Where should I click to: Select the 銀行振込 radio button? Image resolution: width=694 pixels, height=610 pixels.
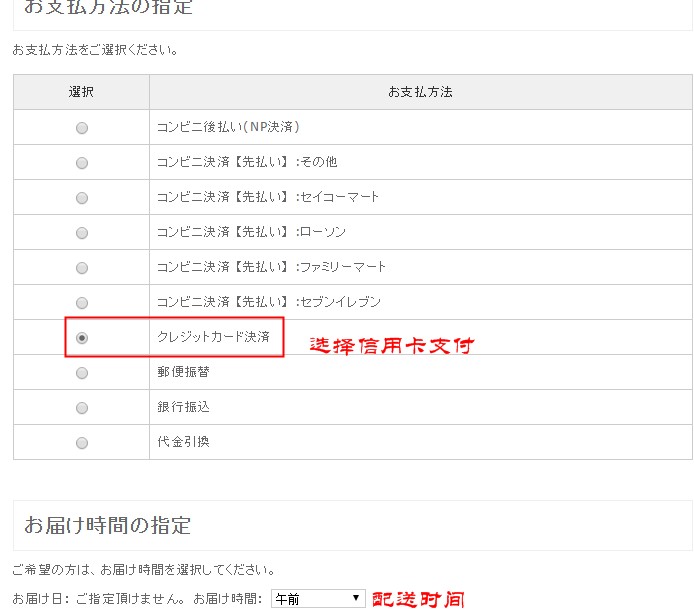82,408
